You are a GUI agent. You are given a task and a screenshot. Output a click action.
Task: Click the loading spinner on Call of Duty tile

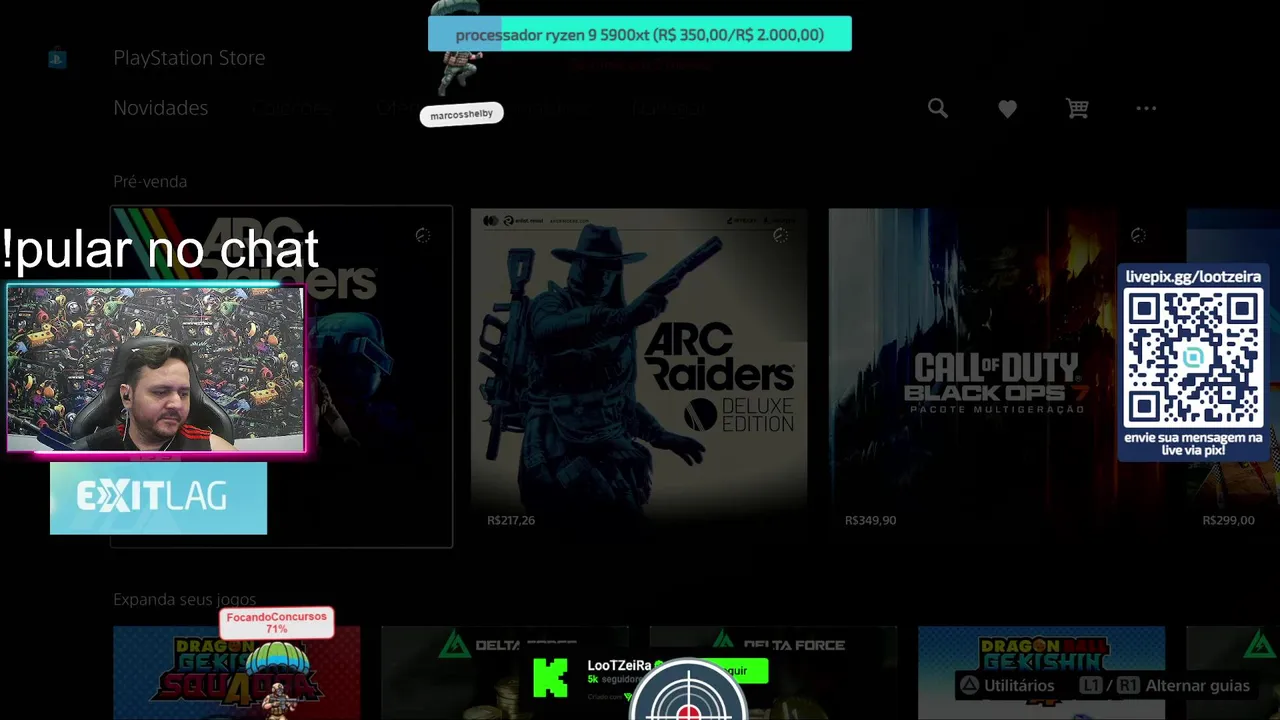[1138, 235]
